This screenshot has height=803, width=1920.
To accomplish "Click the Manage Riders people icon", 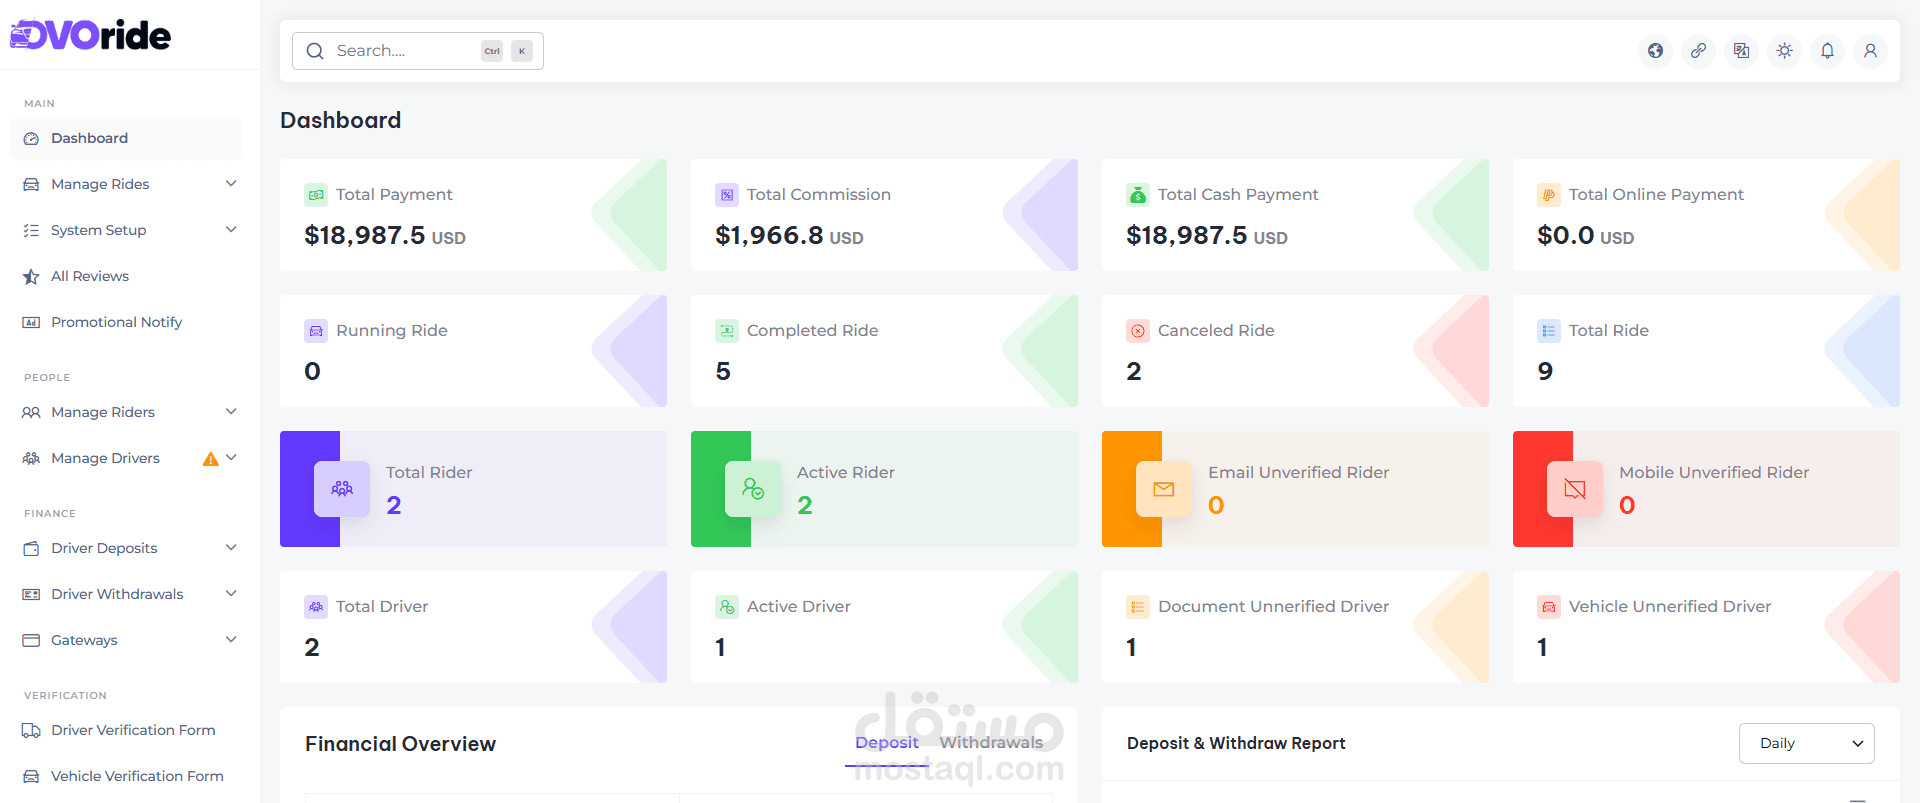I will click(x=31, y=413).
